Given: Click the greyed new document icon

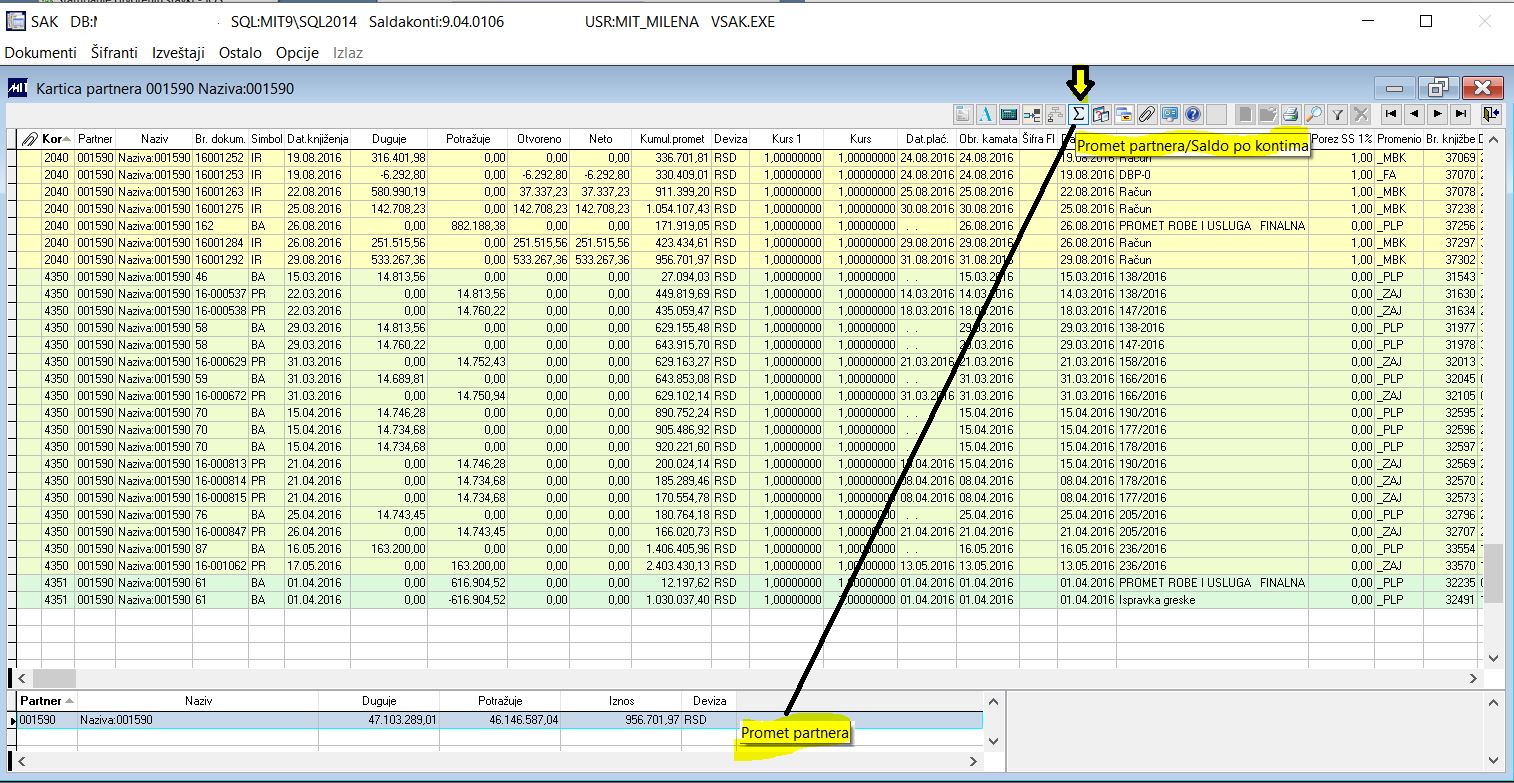Looking at the screenshot, I should pyautogui.click(x=1245, y=114).
